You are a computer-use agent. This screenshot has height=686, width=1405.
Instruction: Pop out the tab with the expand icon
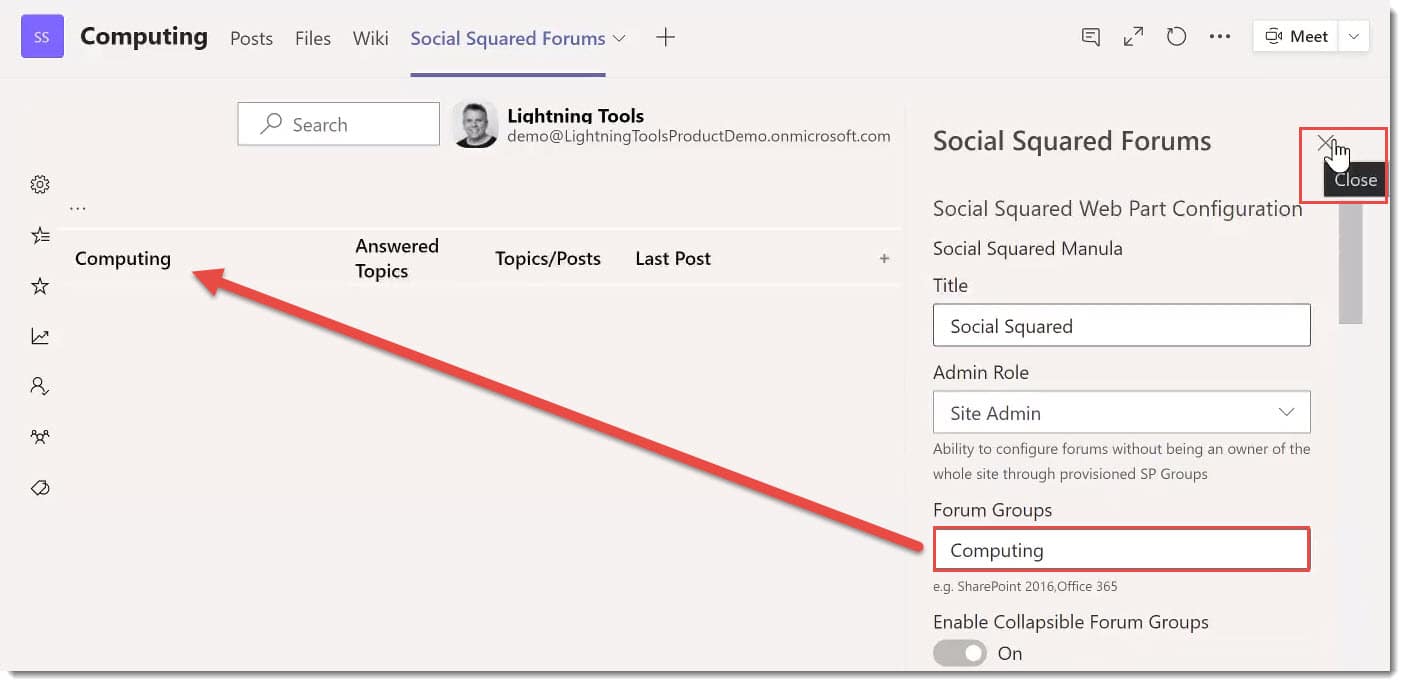click(x=1133, y=36)
